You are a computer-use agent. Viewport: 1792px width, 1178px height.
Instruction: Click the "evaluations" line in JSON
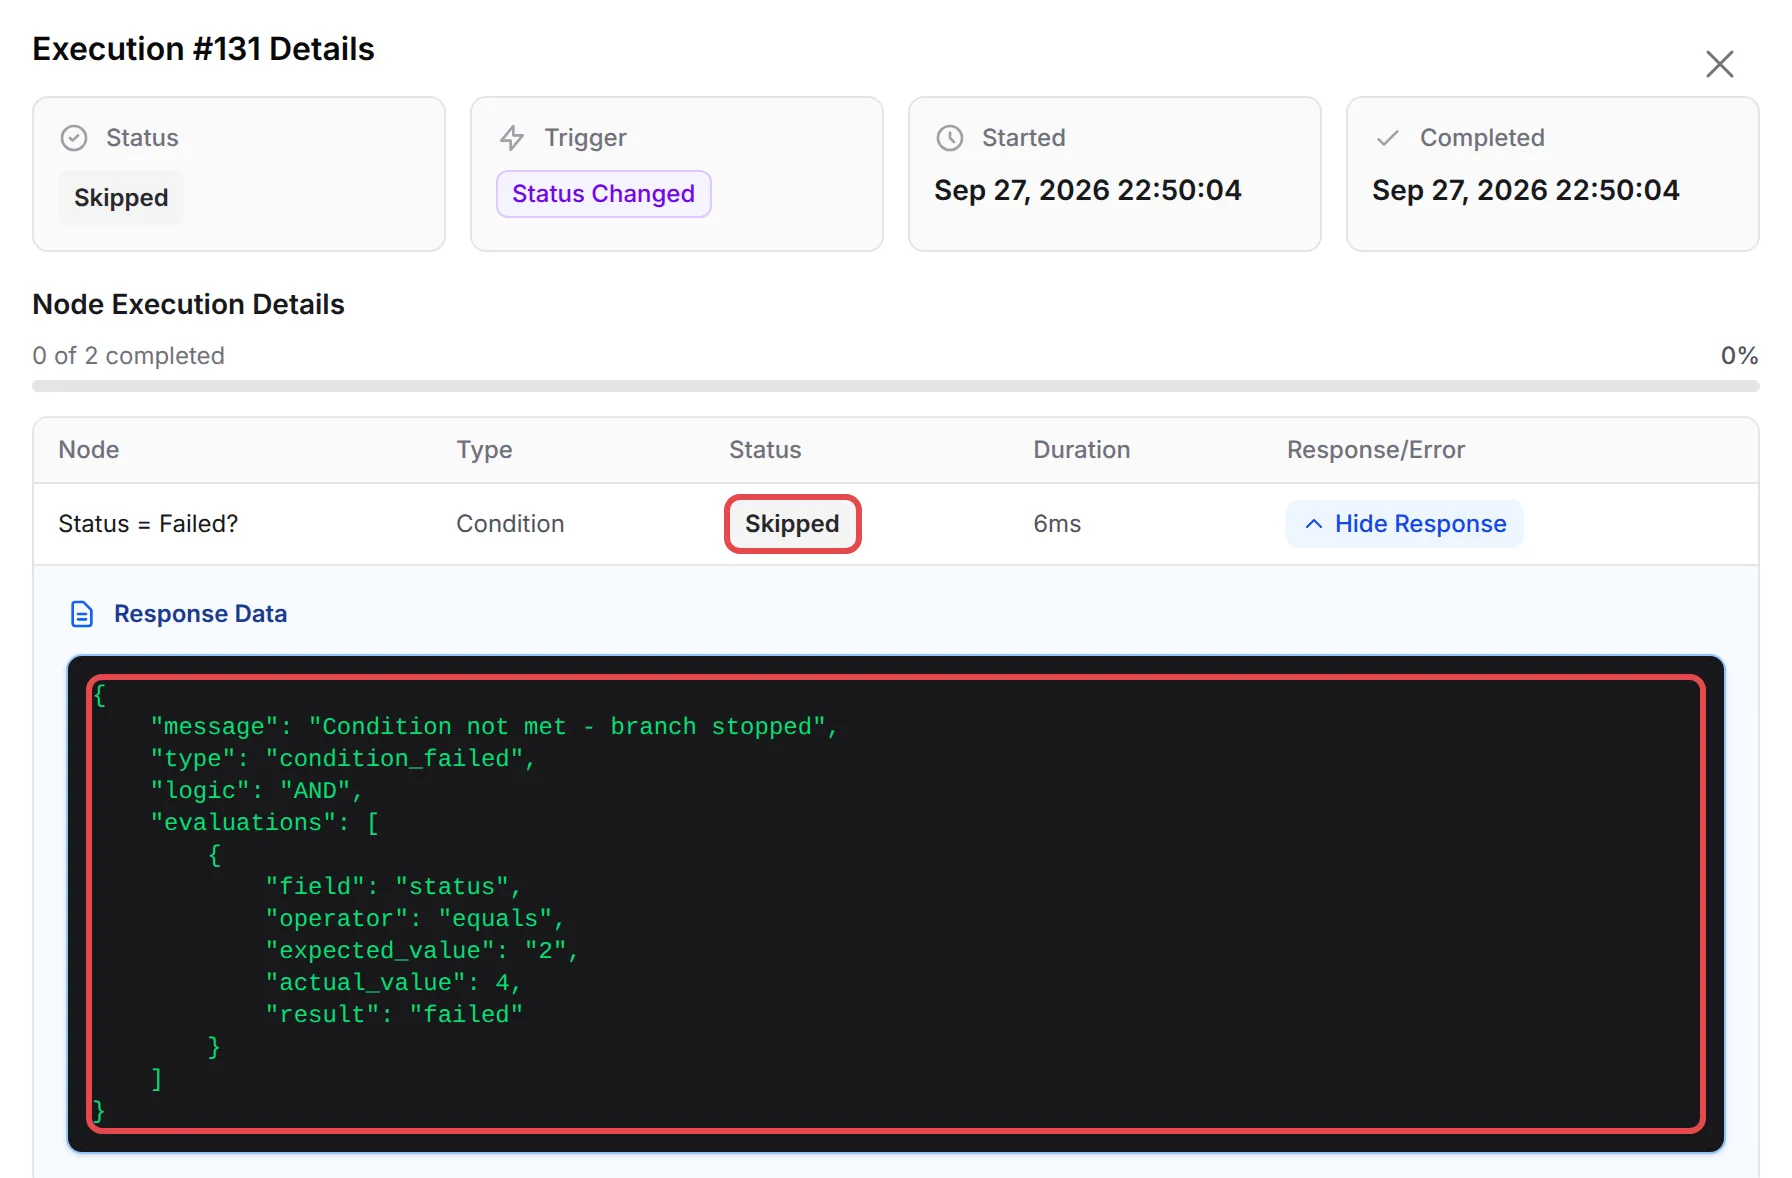[264, 823]
